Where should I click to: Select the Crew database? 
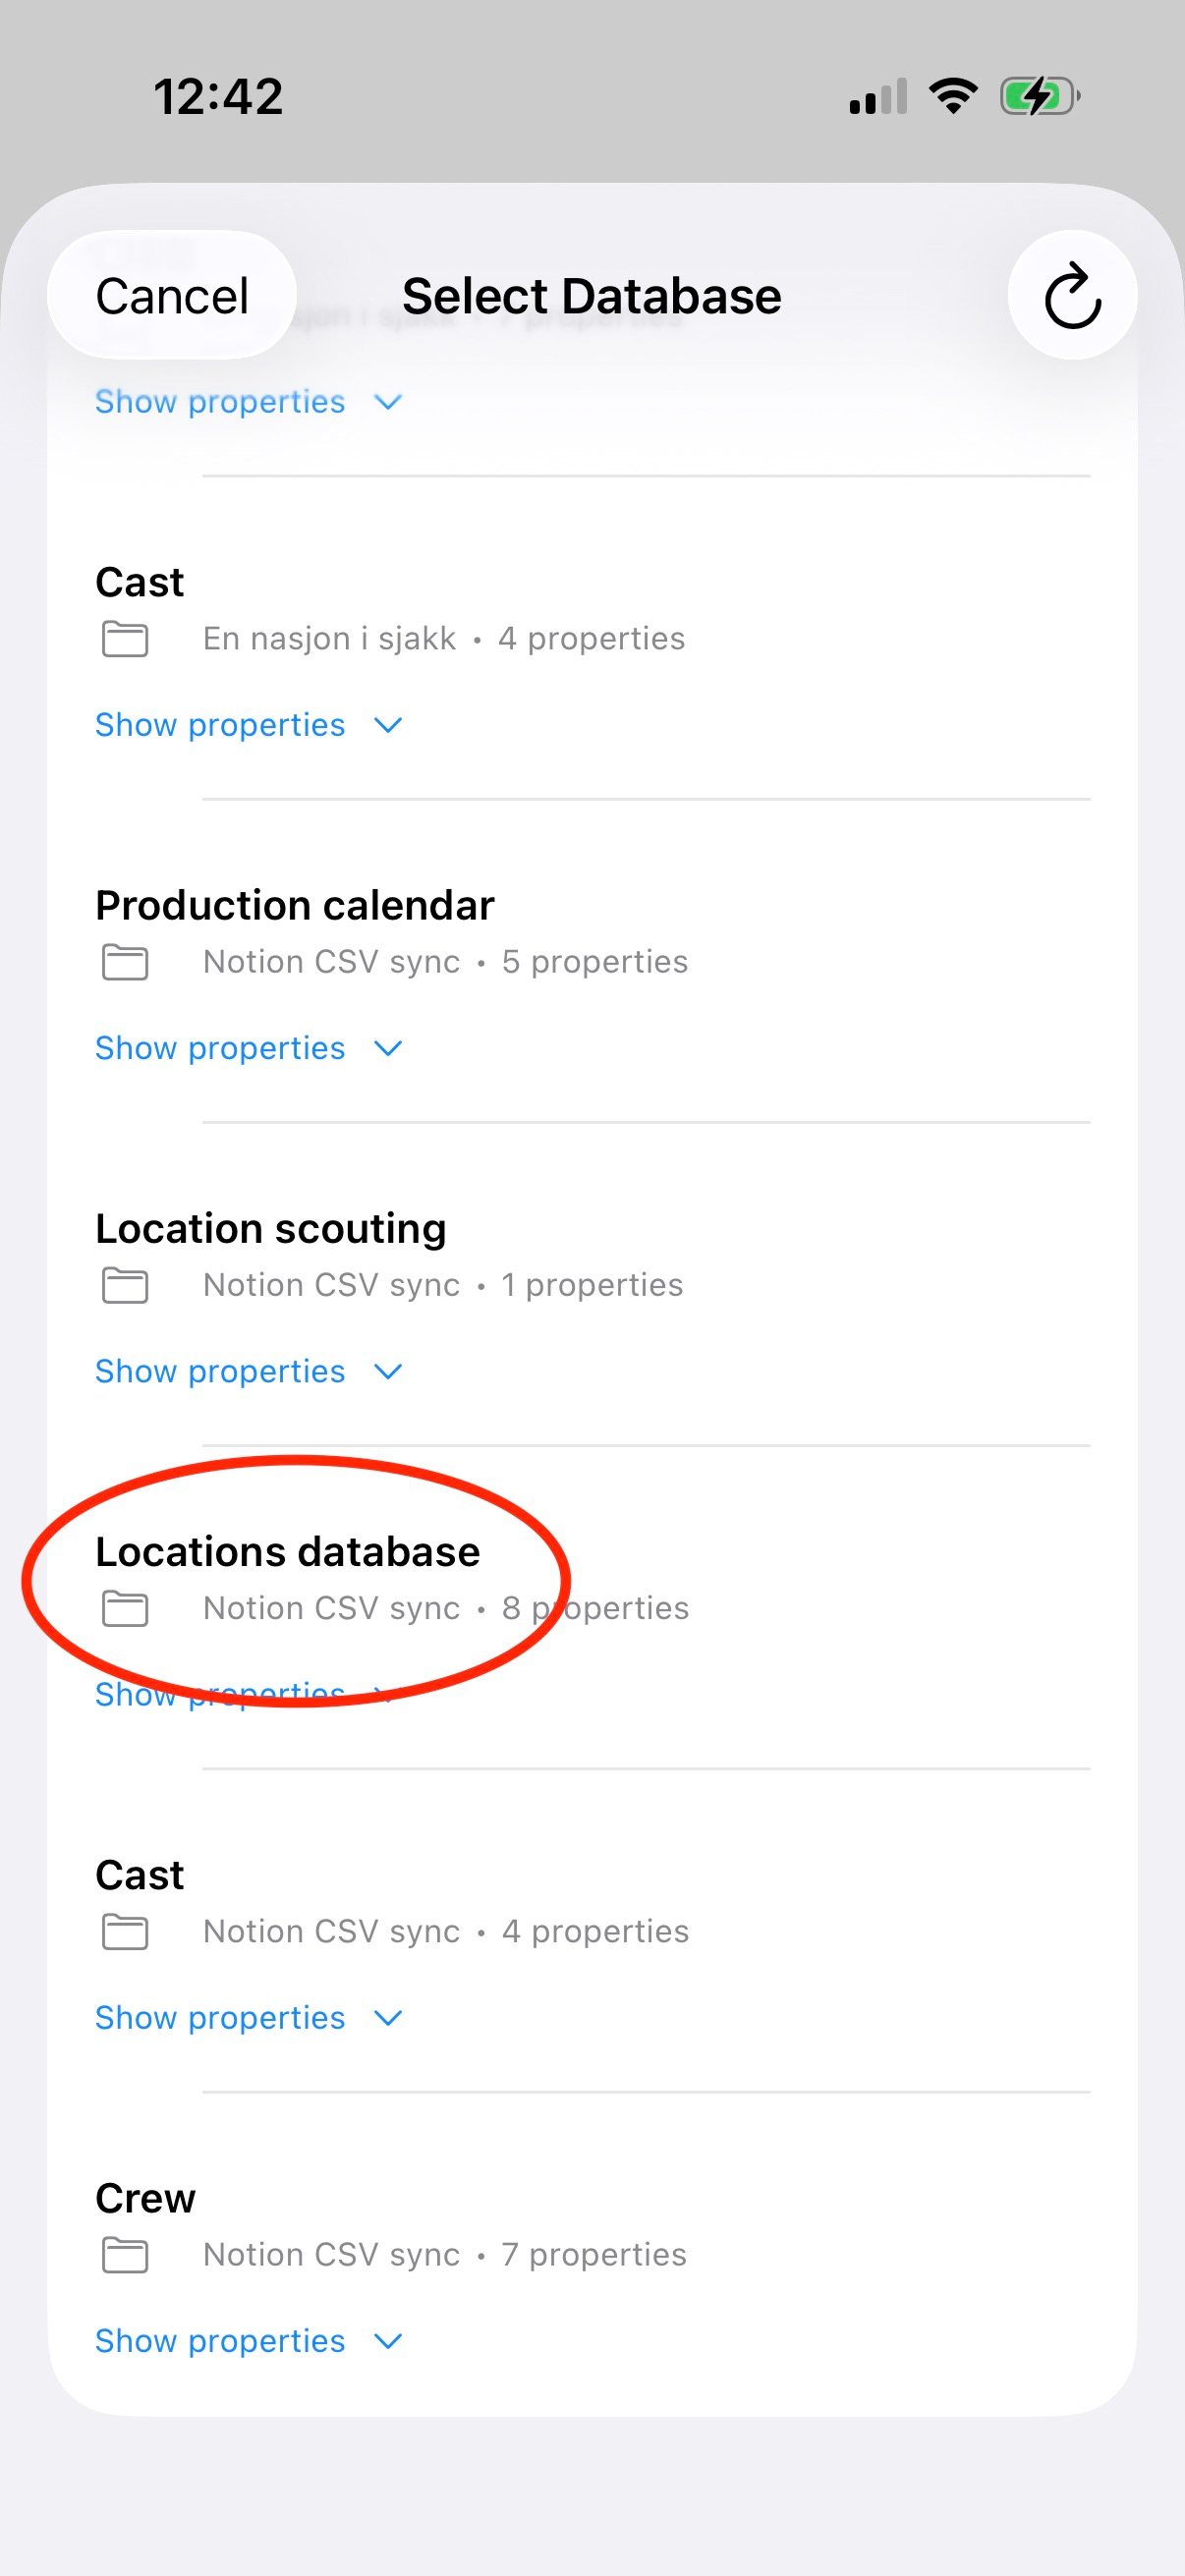tap(592, 2225)
